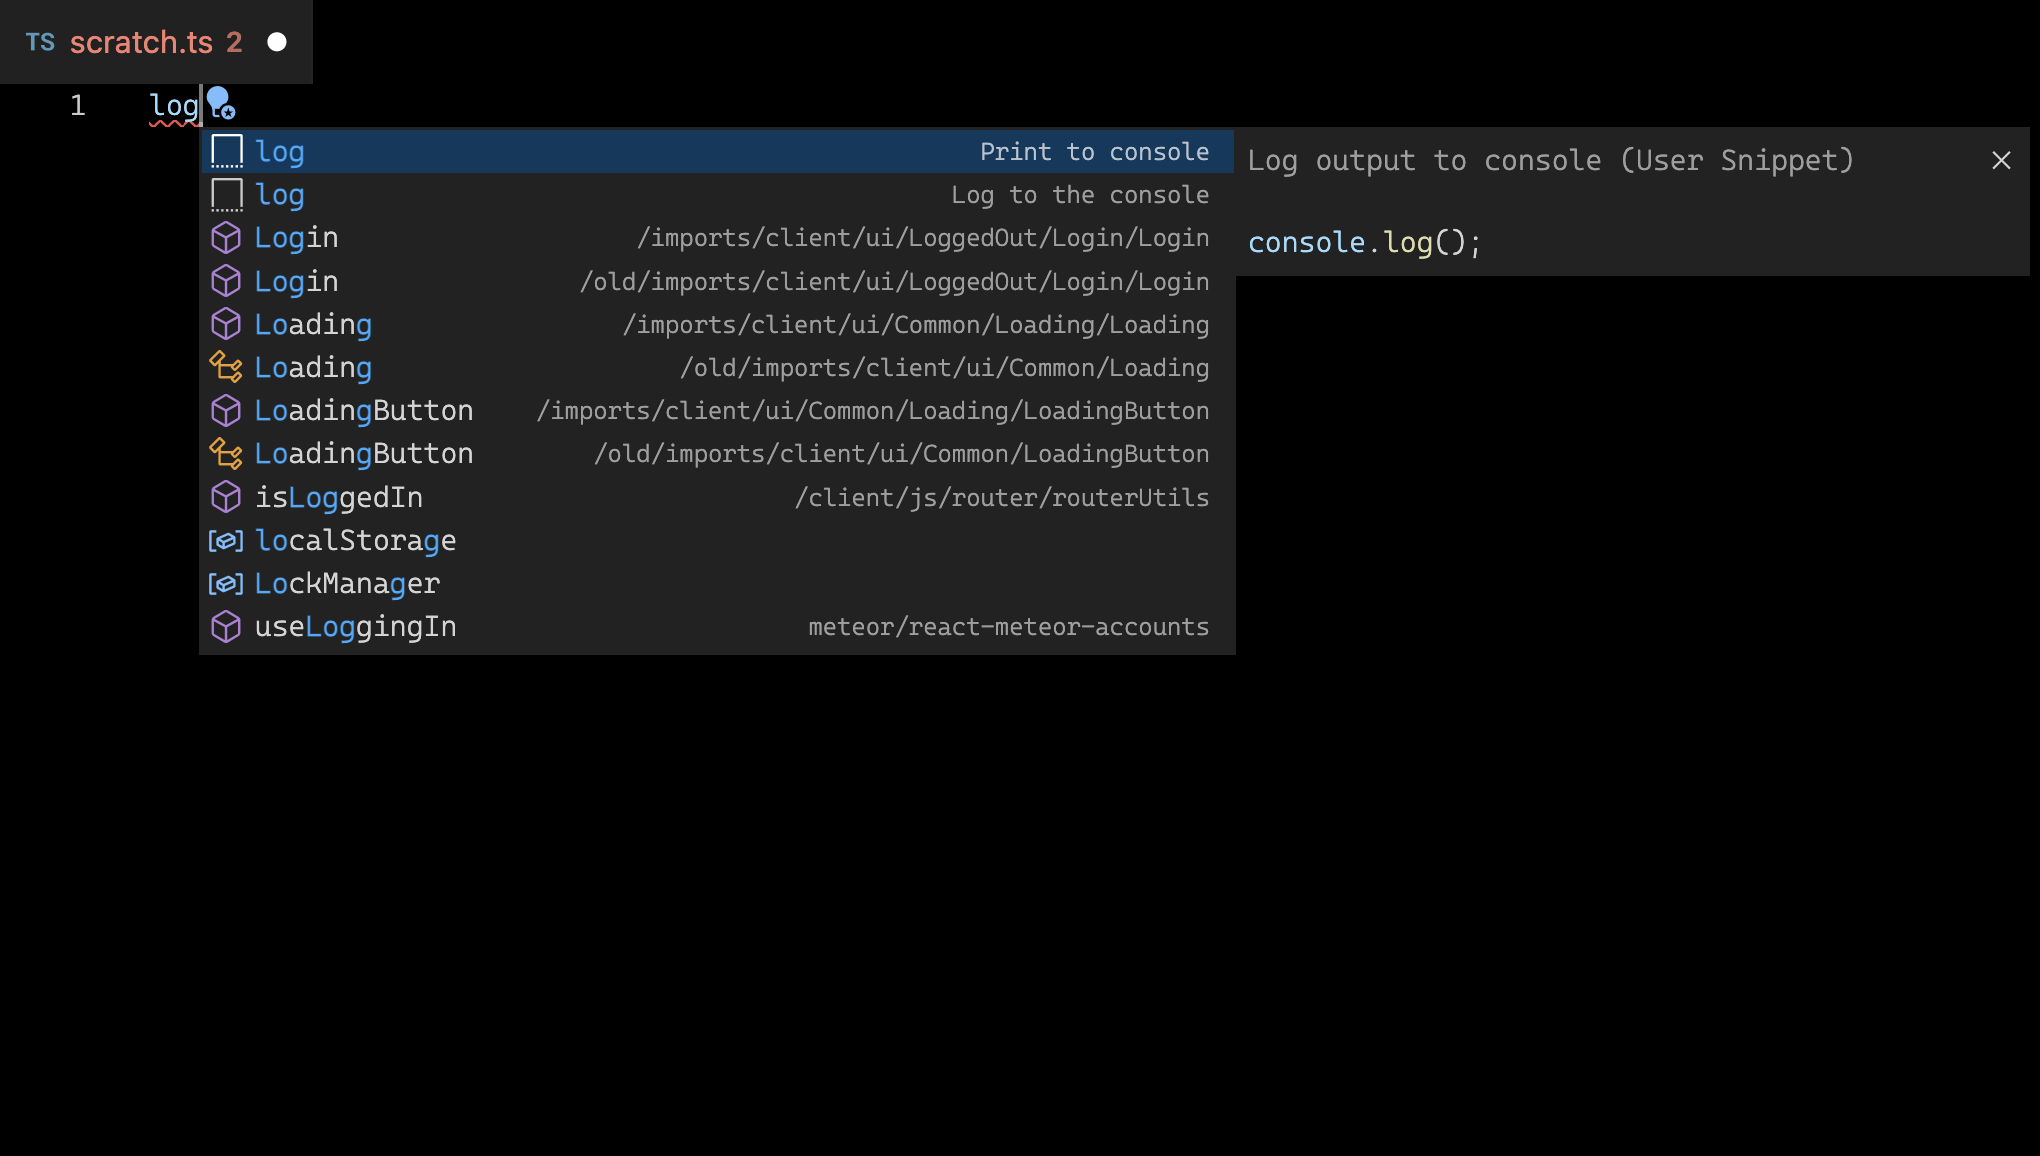
Task: Click the cube icon next to the first Login suggestion
Action: pos(226,237)
